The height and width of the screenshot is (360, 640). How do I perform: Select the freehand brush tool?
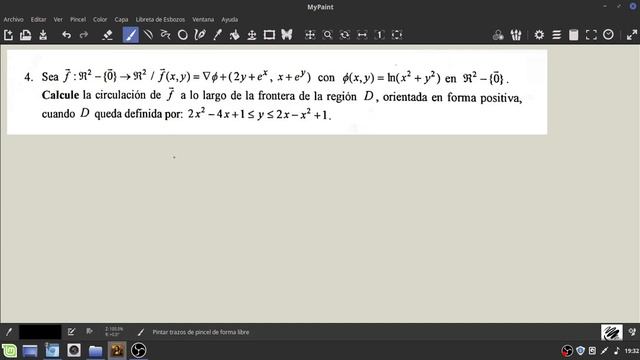coord(131,35)
